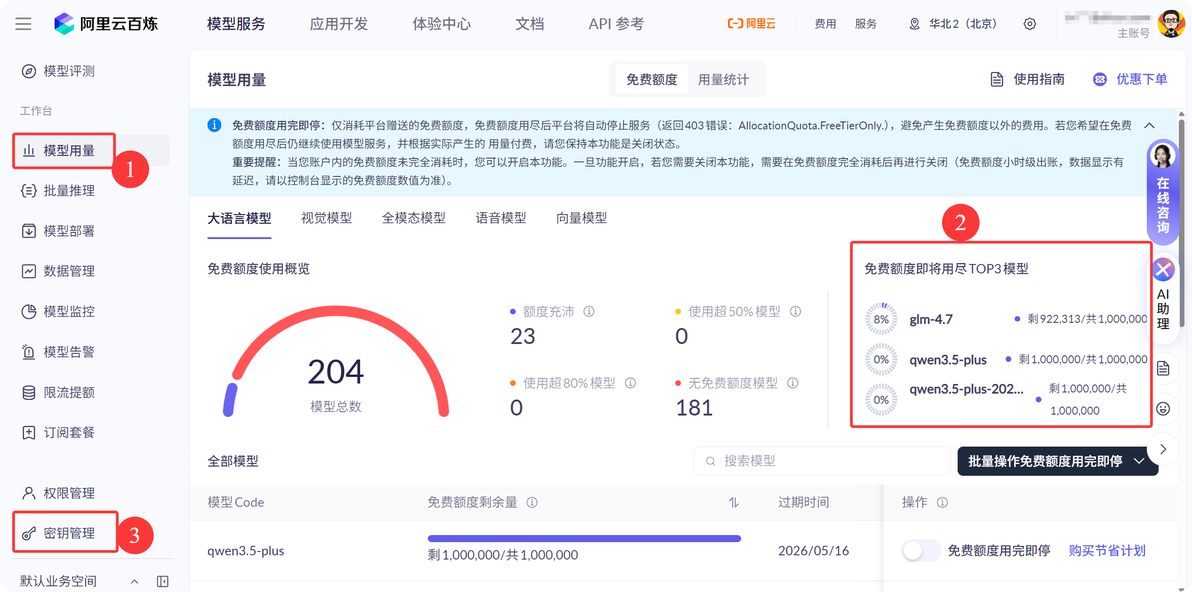The image size is (1192, 592).
Task: Click the 搜索模型 search field
Action: (x=822, y=461)
